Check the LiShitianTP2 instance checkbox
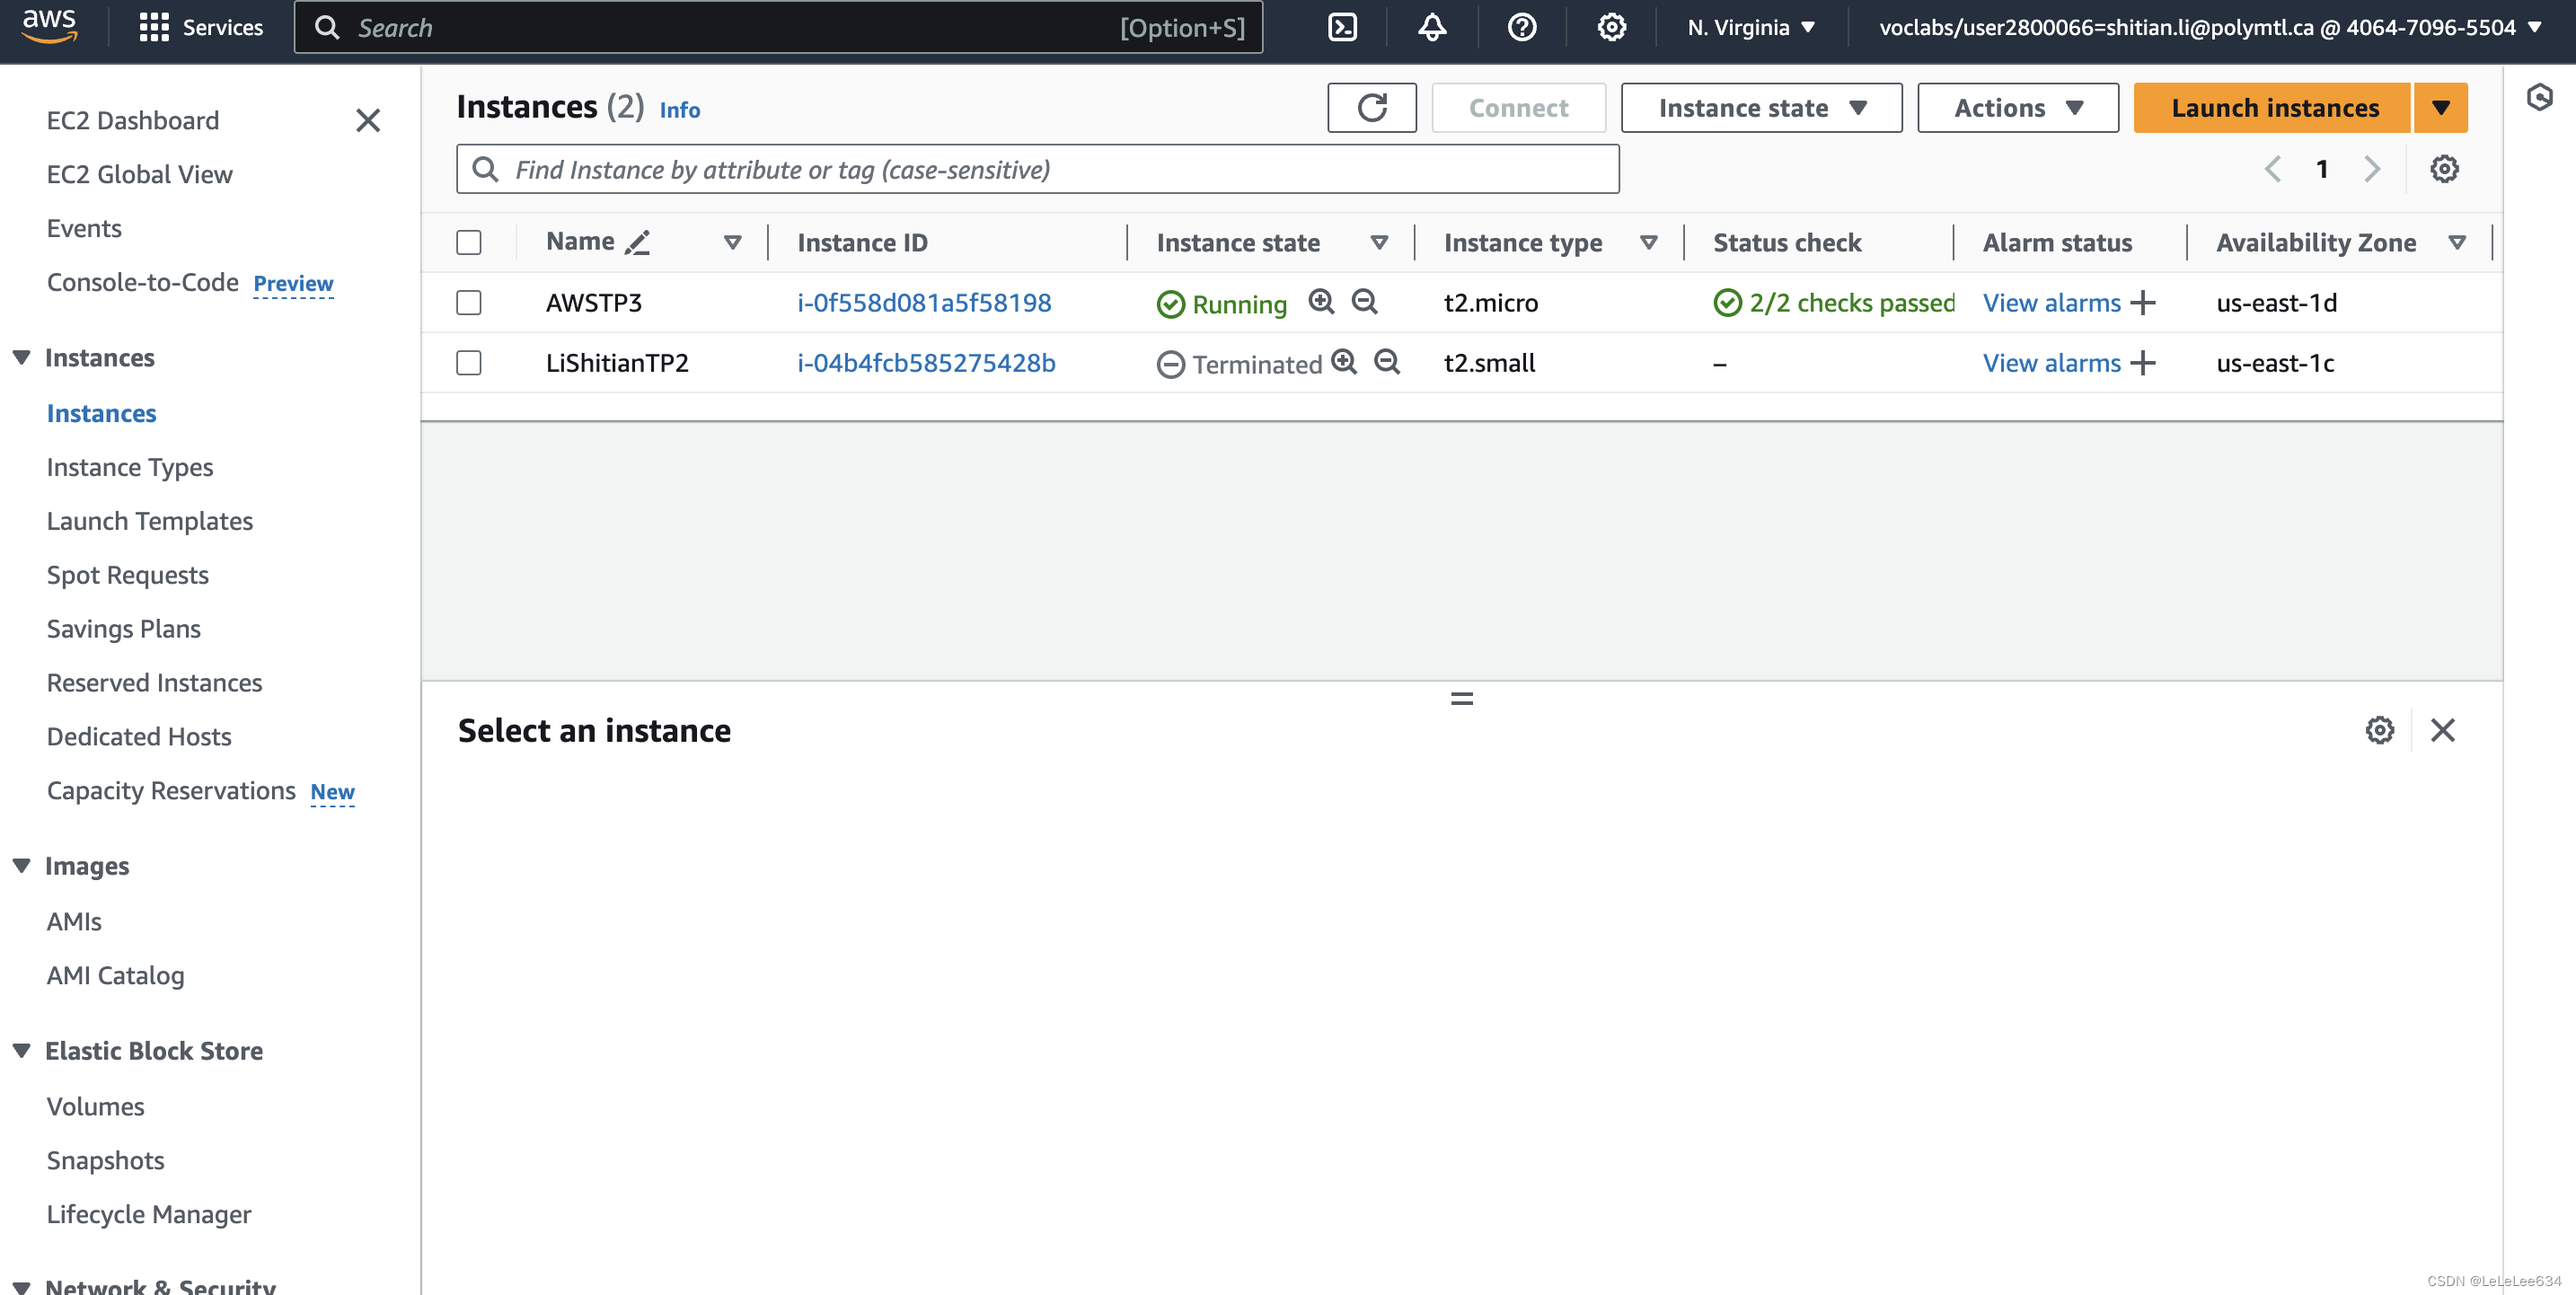 point(468,363)
